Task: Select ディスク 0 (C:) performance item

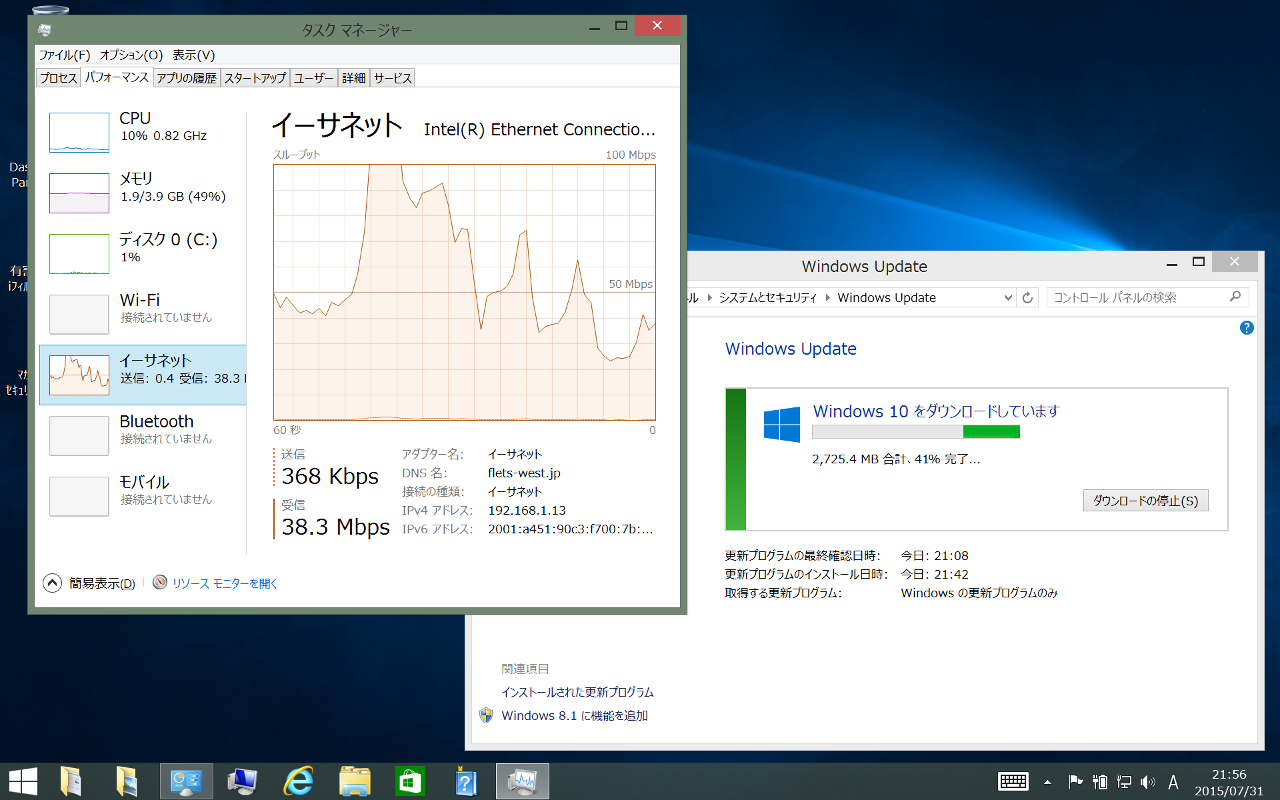Action: pyautogui.click(x=142, y=254)
